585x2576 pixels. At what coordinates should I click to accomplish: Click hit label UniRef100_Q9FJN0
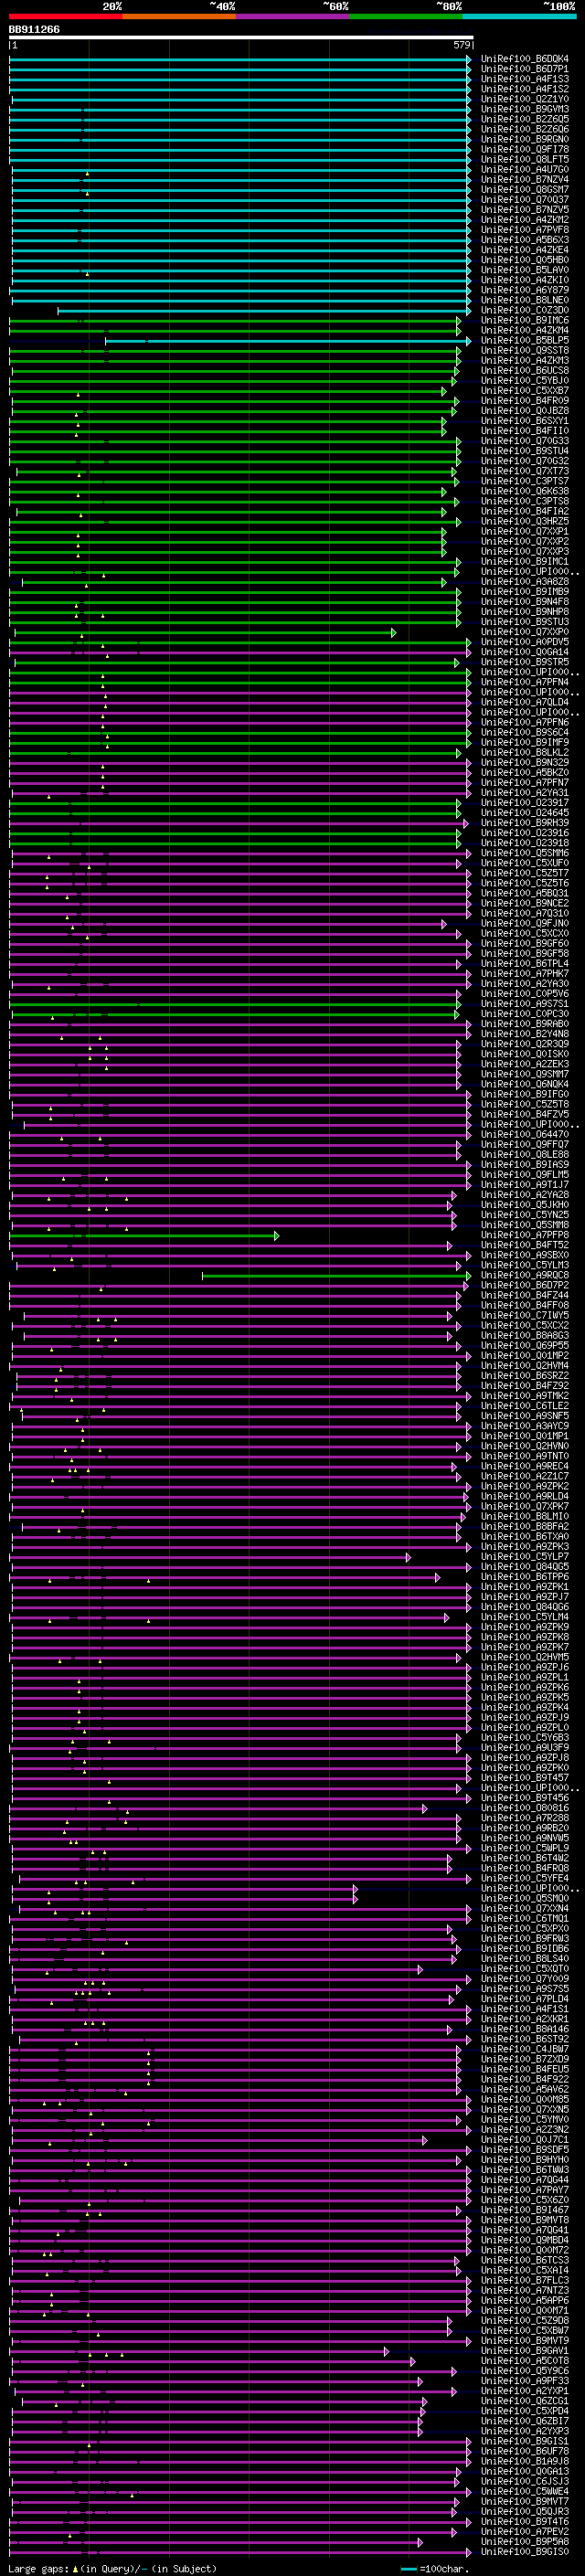525,923
